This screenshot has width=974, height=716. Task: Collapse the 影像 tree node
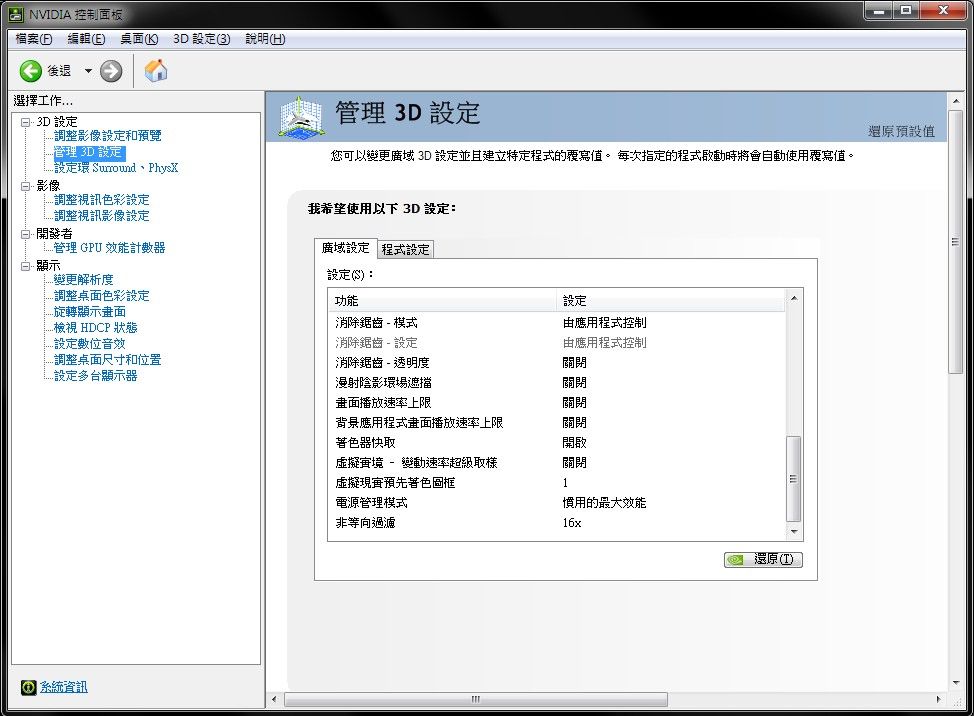pos(26,186)
